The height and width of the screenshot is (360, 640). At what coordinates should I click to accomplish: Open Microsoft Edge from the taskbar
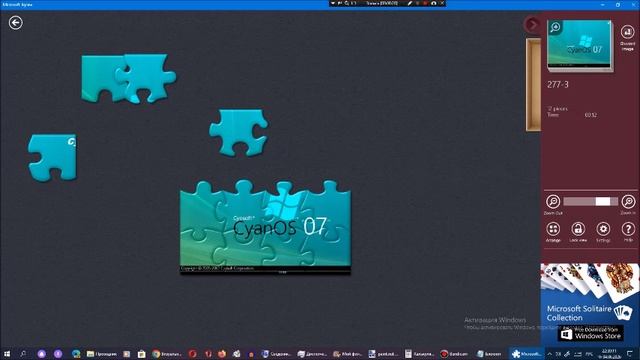[76, 354]
